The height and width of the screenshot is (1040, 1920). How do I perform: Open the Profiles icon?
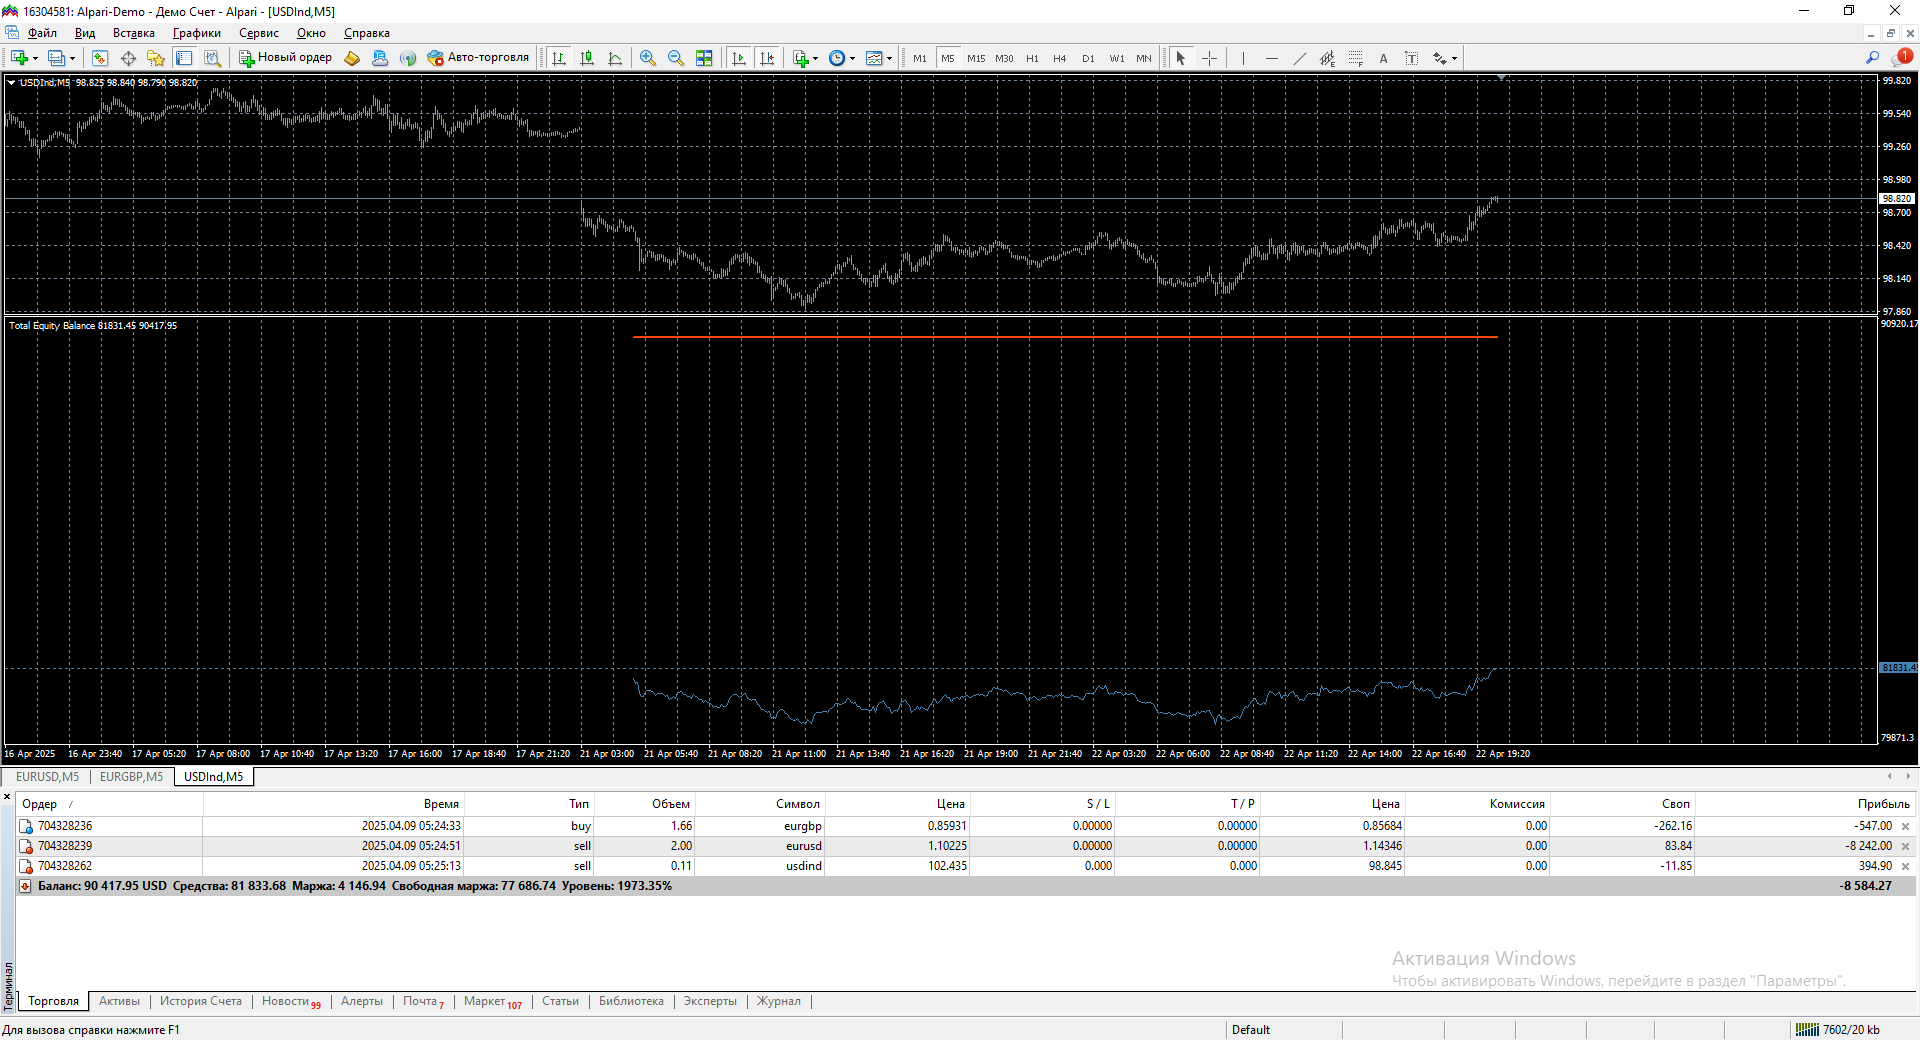tap(56, 58)
